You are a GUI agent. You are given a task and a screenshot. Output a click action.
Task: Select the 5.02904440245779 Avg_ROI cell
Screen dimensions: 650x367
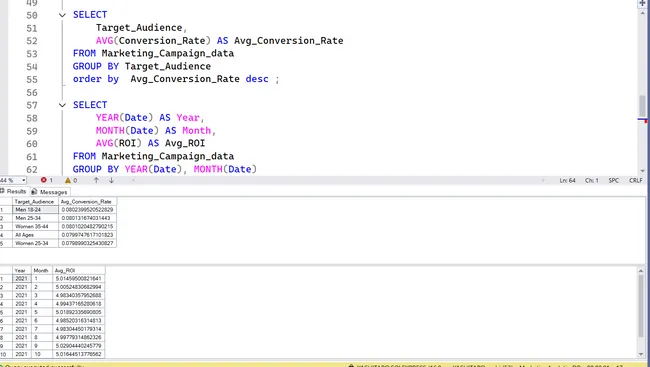point(79,346)
